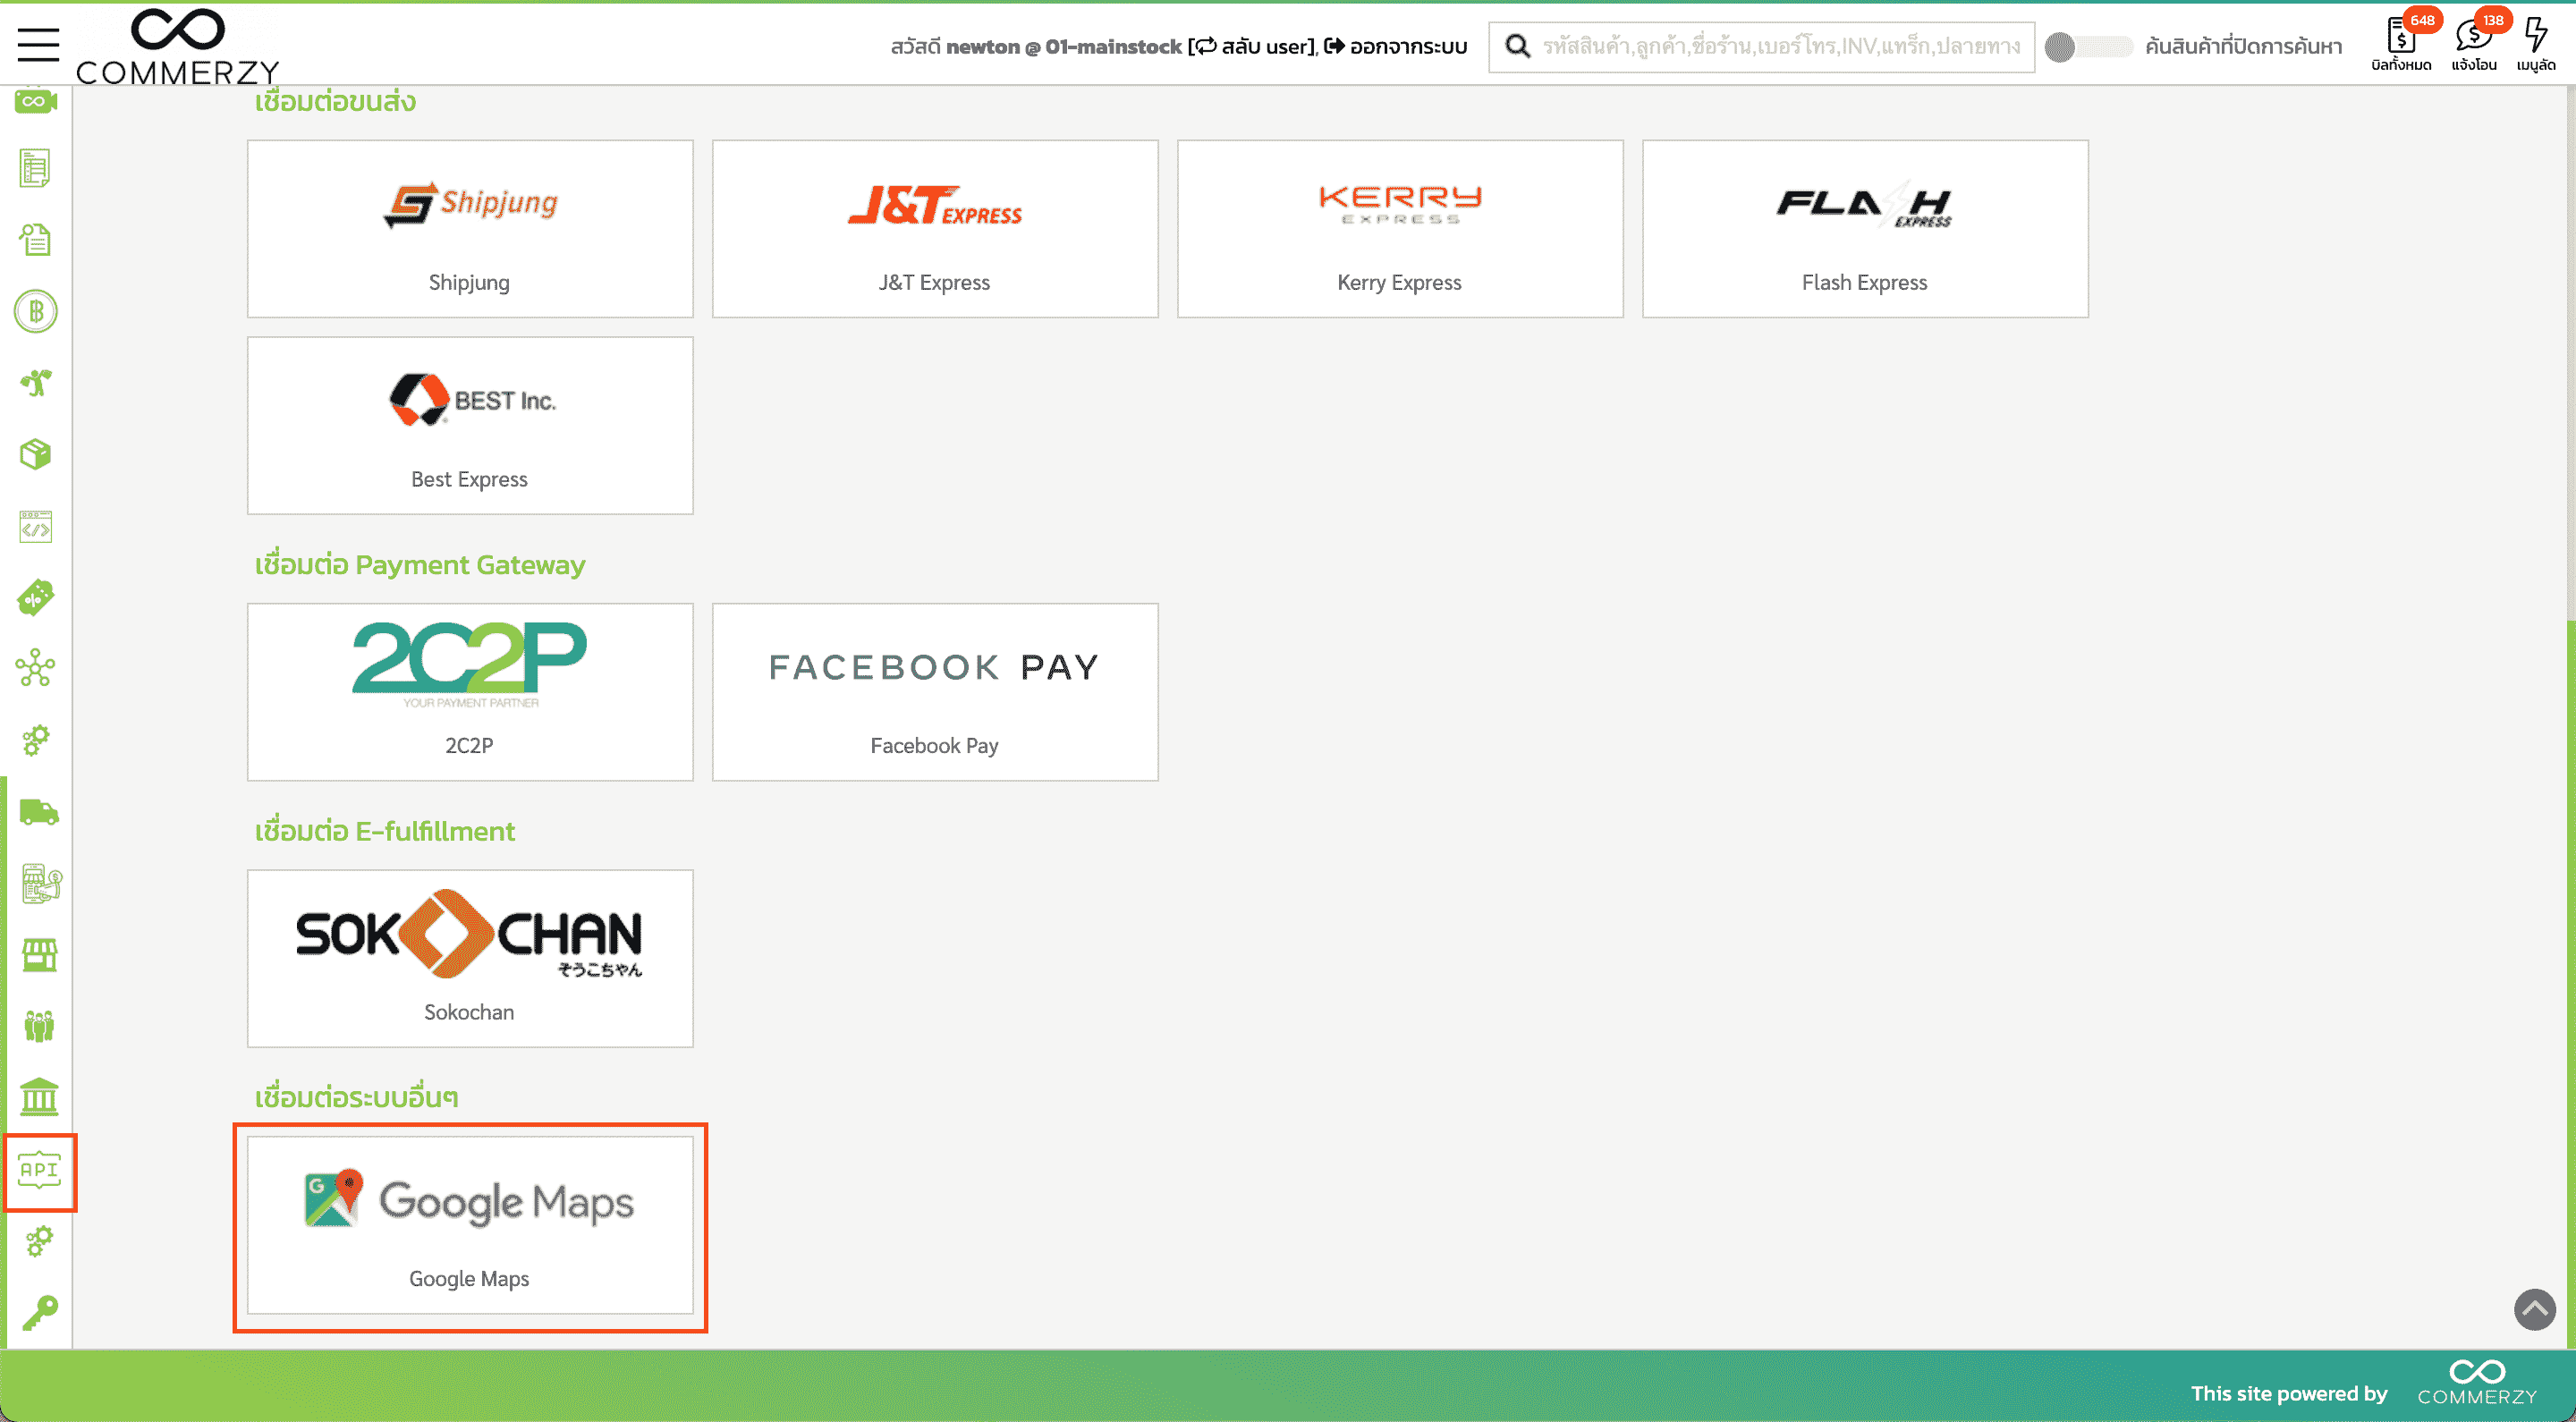2576x1422 pixels.
Task: Open the clipboard orders sidebar icon
Action: (36, 240)
